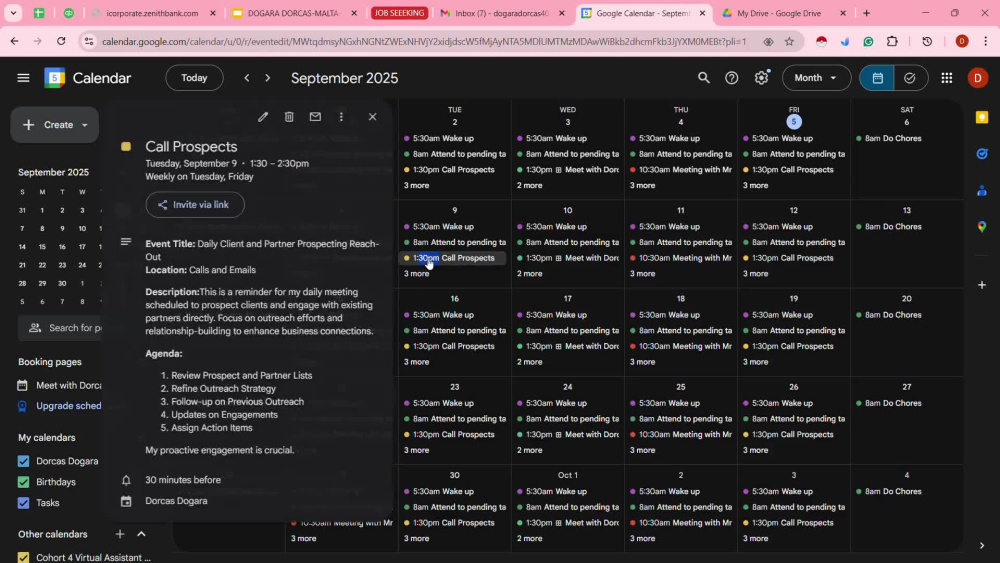This screenshot has width=1000, height=563.
Task: Open the settings gear menu
Action: tap(761, 78)
